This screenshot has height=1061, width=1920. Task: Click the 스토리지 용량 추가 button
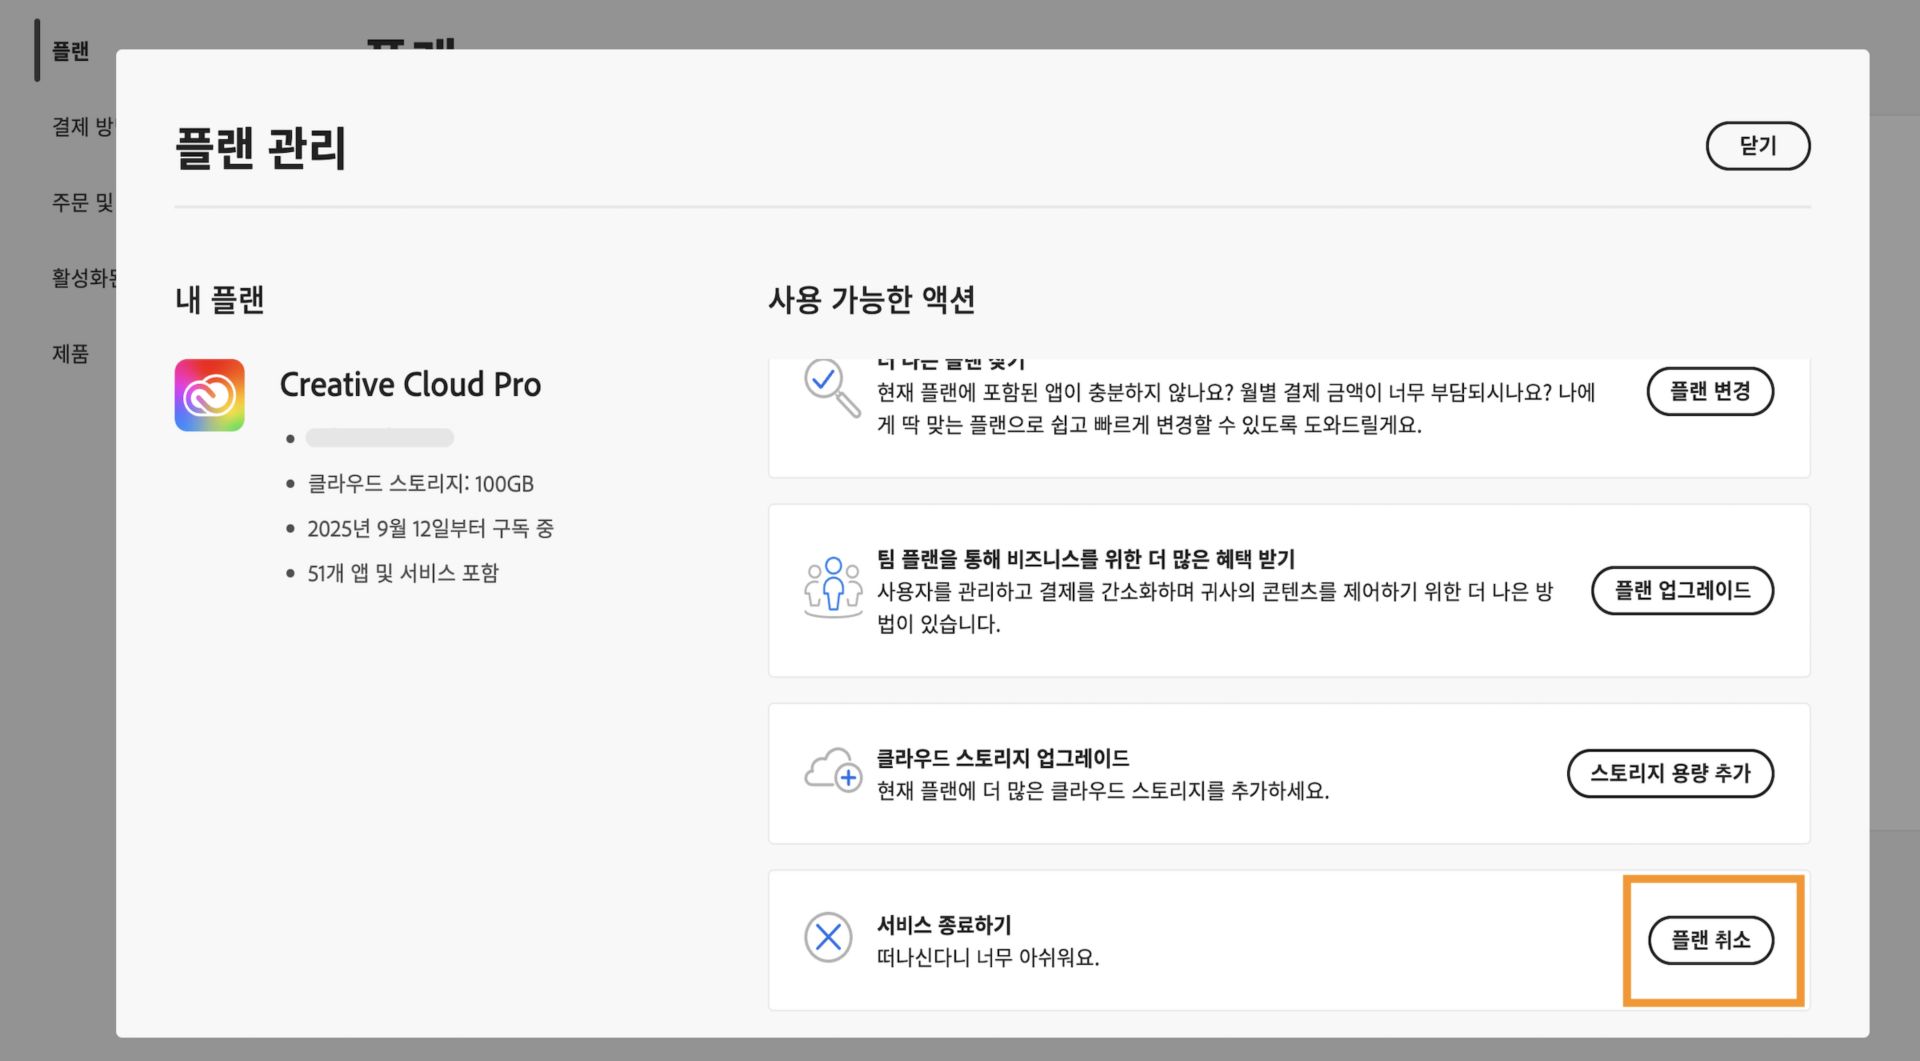[1670, 773]
